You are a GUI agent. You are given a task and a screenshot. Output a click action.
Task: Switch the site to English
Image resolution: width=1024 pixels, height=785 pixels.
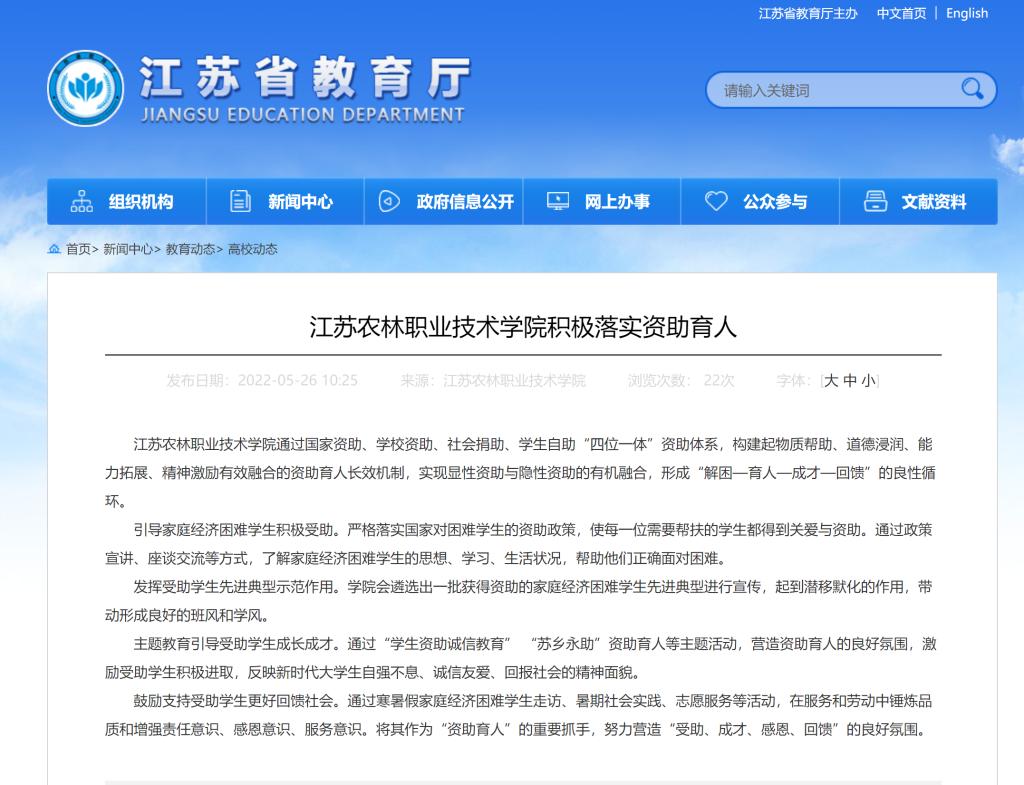click(x=966, y=13)
